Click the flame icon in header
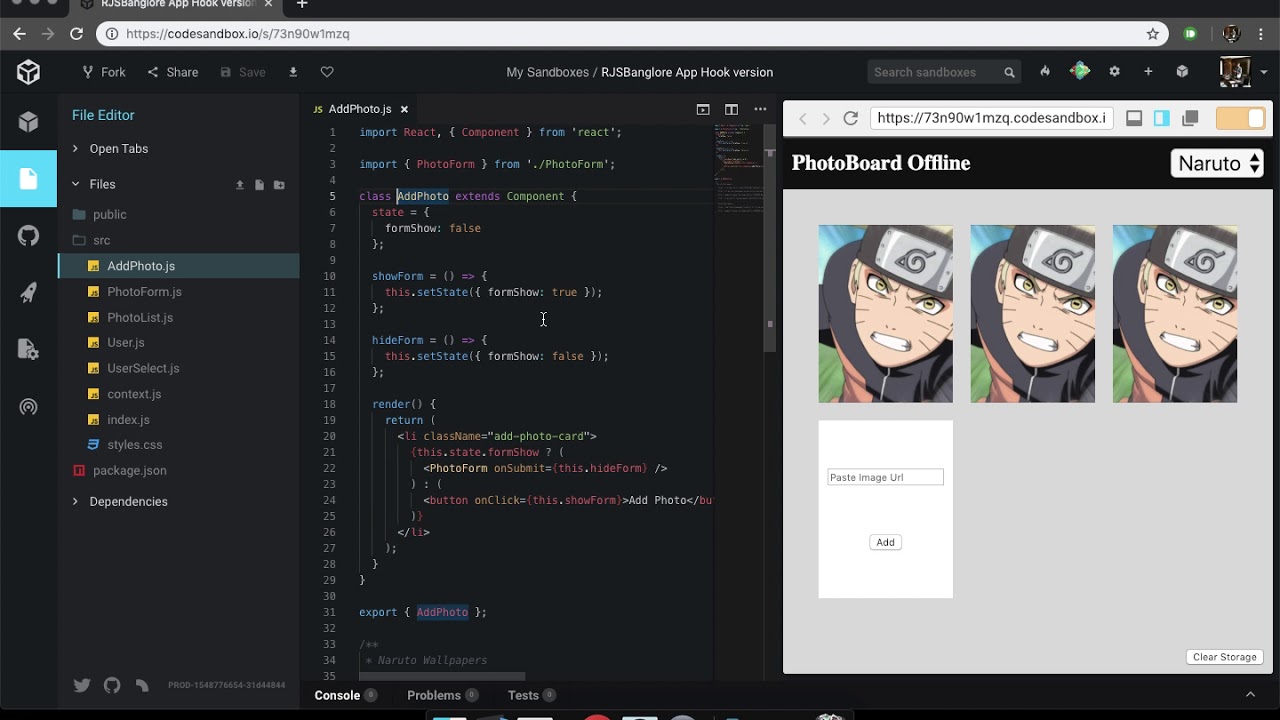Screen dimensions: 1280x720 pyautogui.click(x=1045, y=71)
